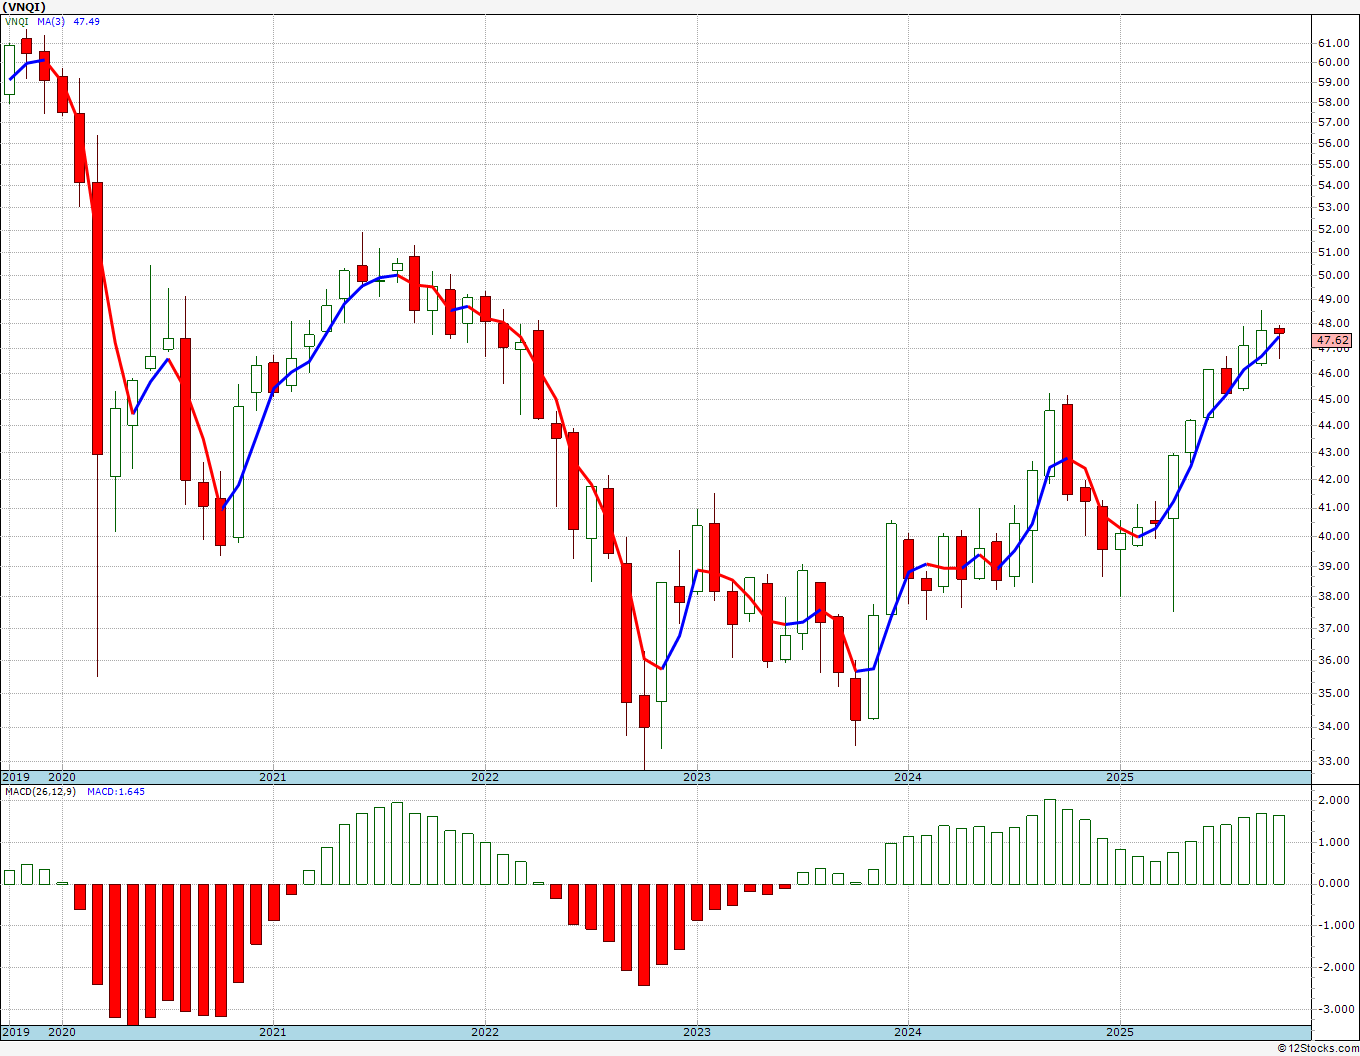Click the 38.00 price axis label

click(1334, 596)
